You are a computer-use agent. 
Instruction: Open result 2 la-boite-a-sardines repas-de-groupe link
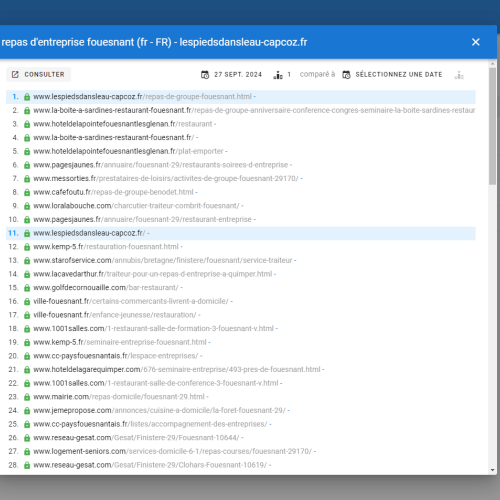click(254, 110)
